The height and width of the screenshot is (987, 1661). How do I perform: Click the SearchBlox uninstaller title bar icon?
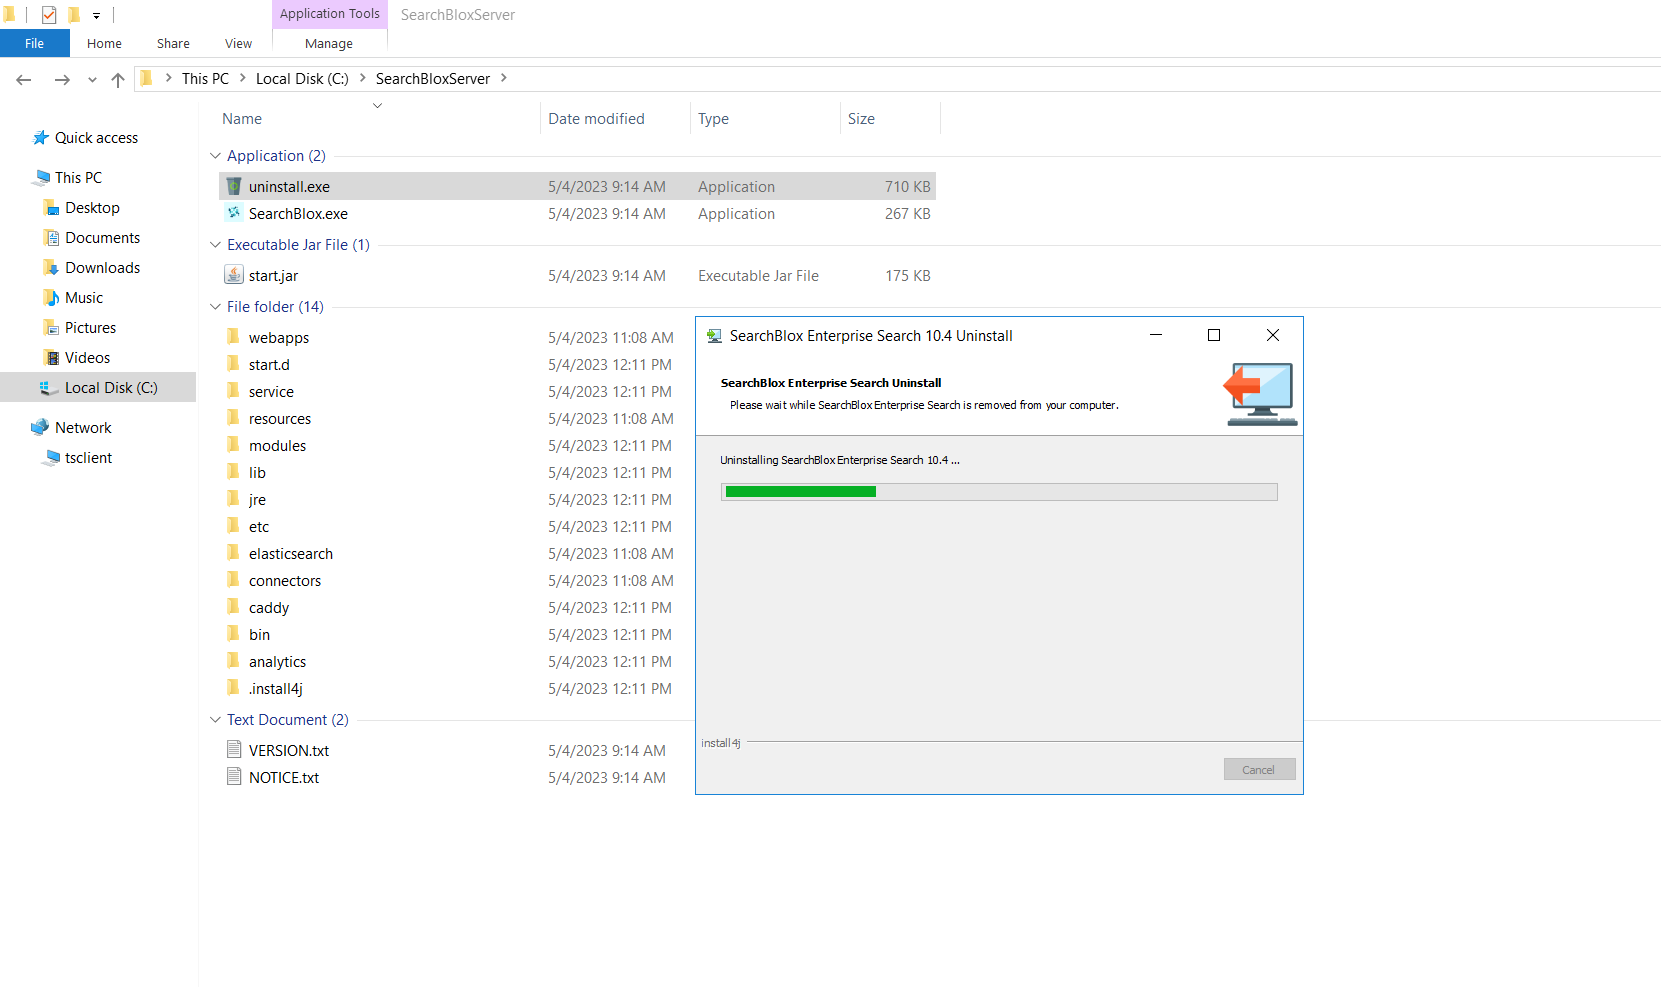tap(714, 336)
